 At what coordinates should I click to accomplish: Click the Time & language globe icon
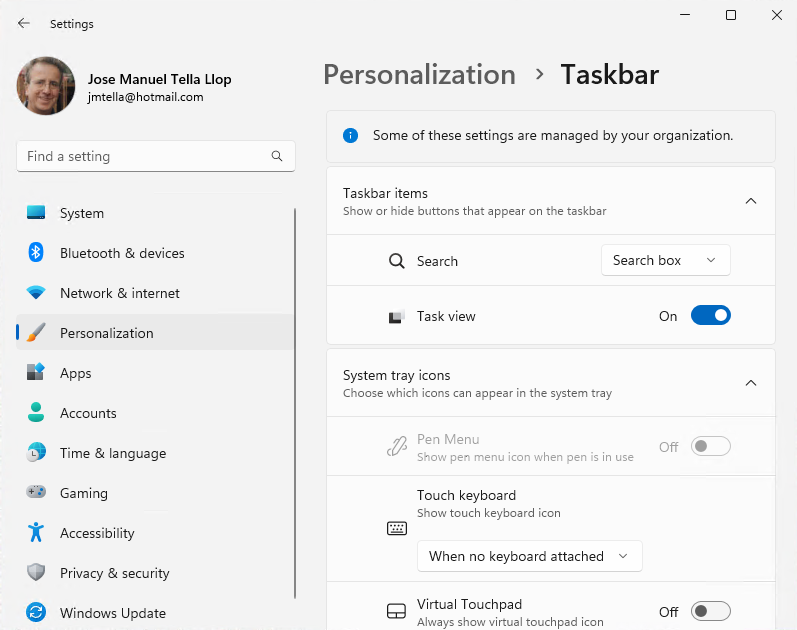(x=36, y=453)
